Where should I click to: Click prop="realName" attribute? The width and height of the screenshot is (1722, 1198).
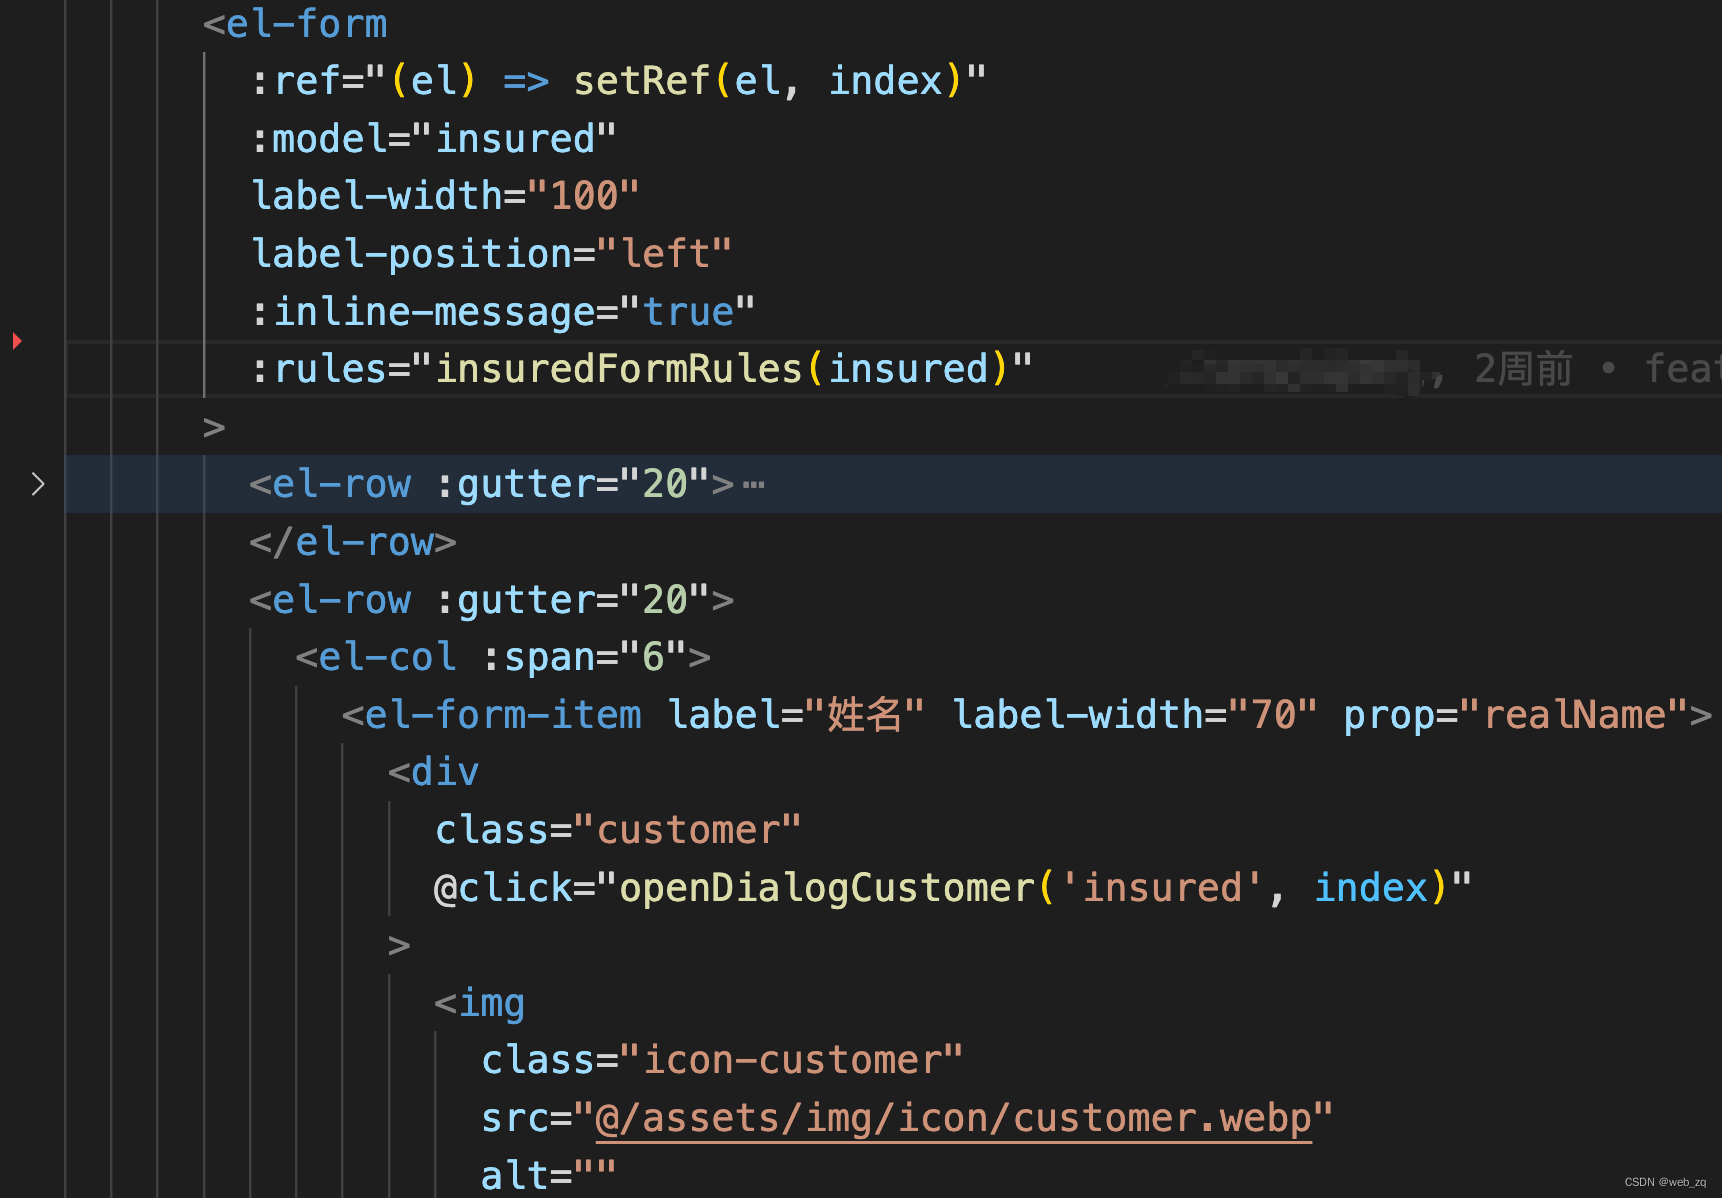point(1516,715)
